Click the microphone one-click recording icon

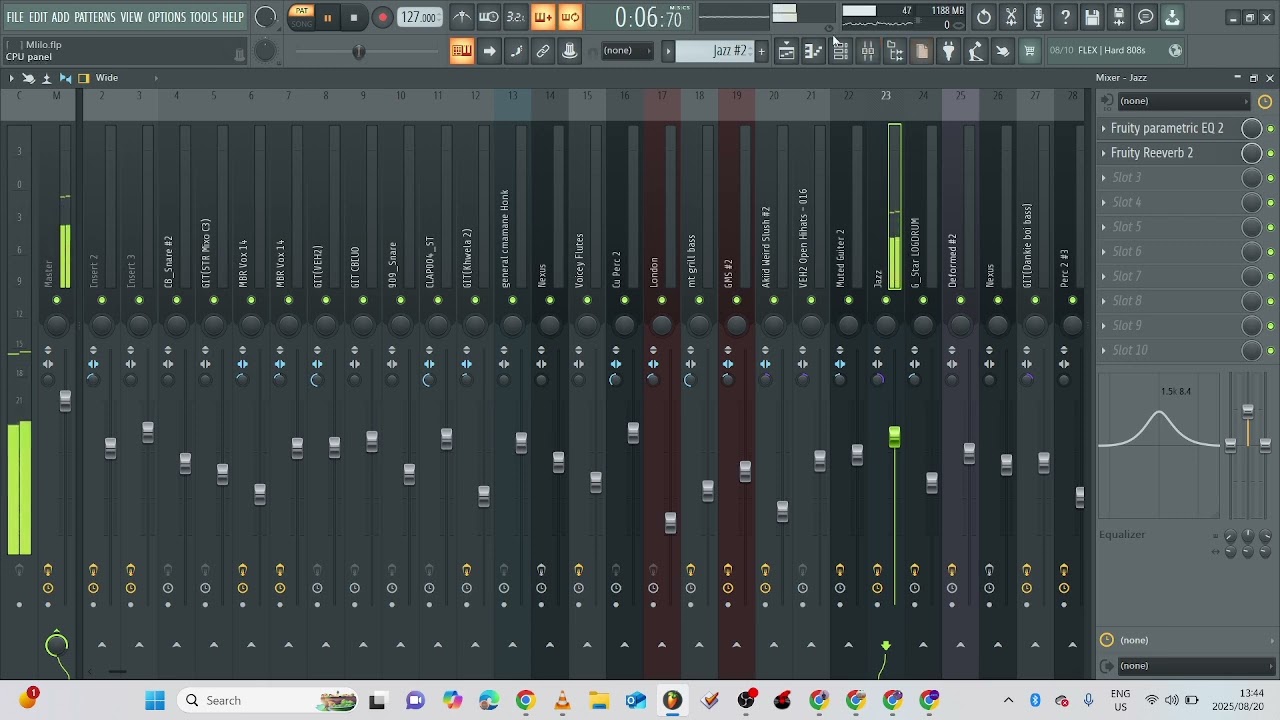tap(1038, 17)
